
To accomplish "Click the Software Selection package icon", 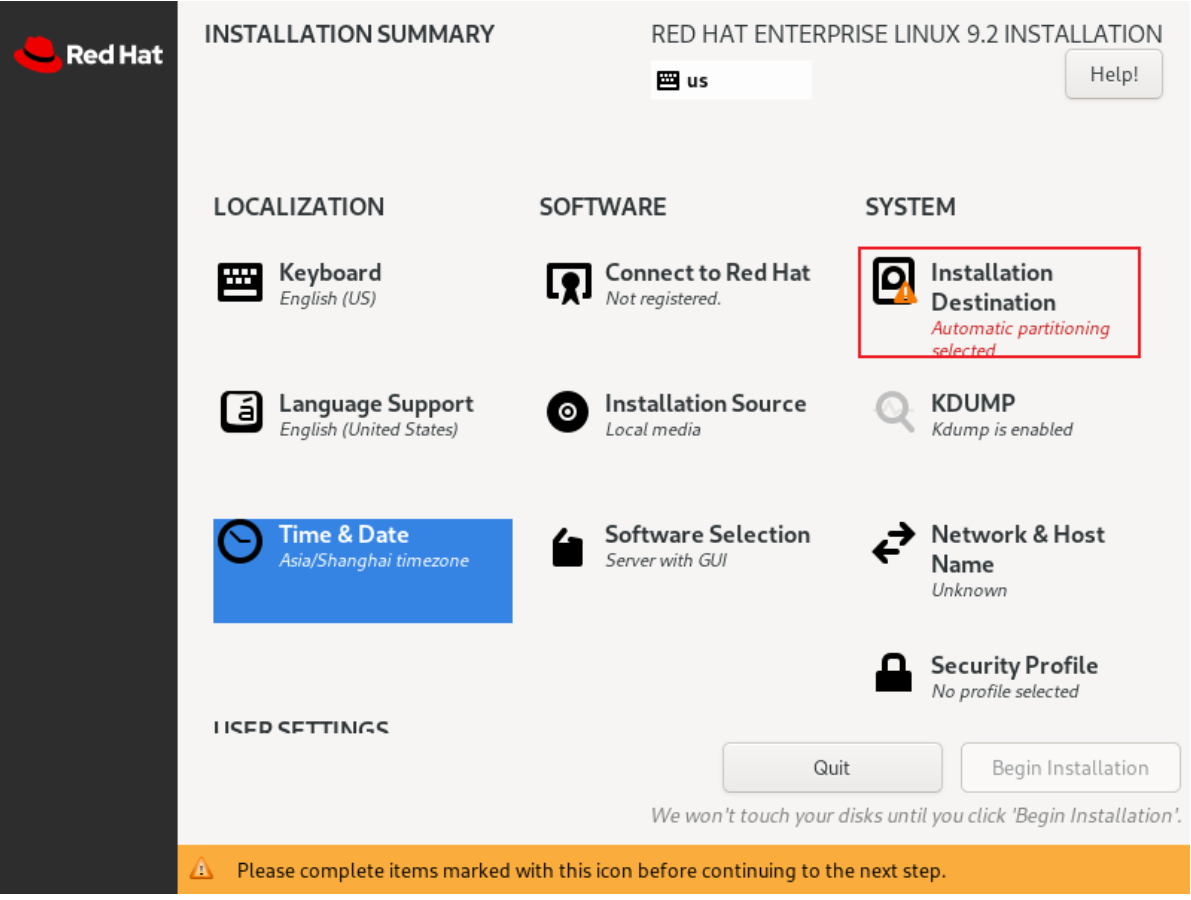I will click(x=567, y=548).
